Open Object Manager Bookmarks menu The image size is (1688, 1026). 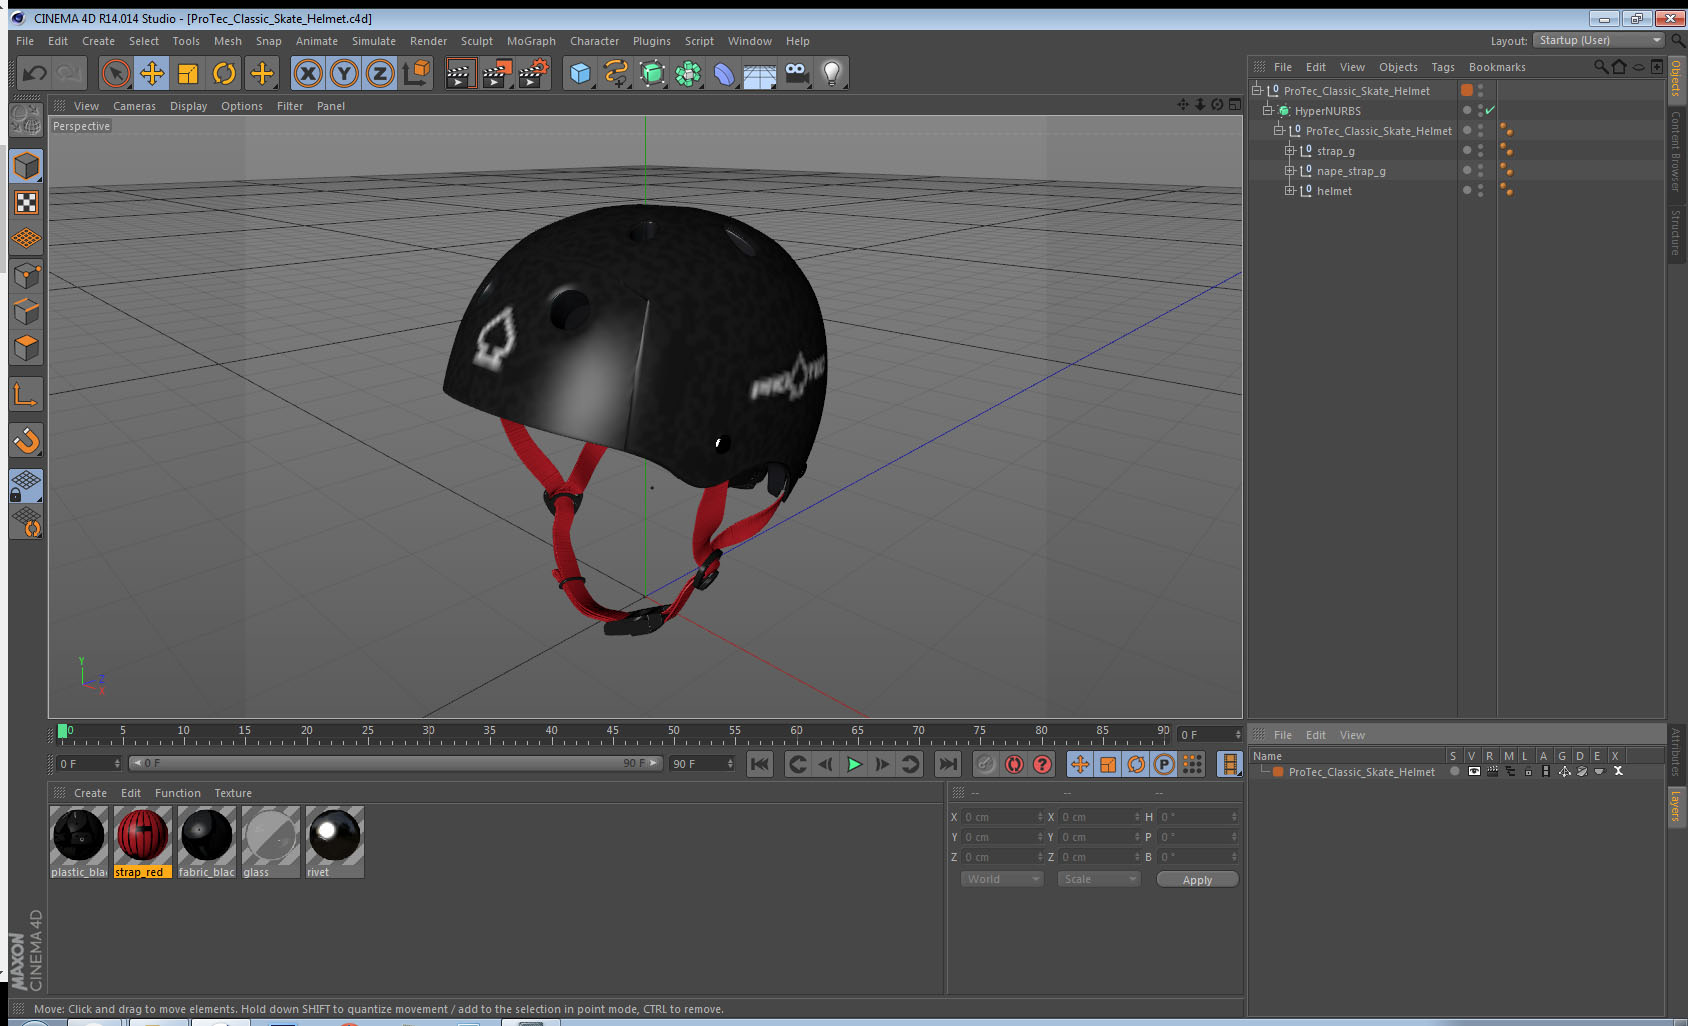1497,67
